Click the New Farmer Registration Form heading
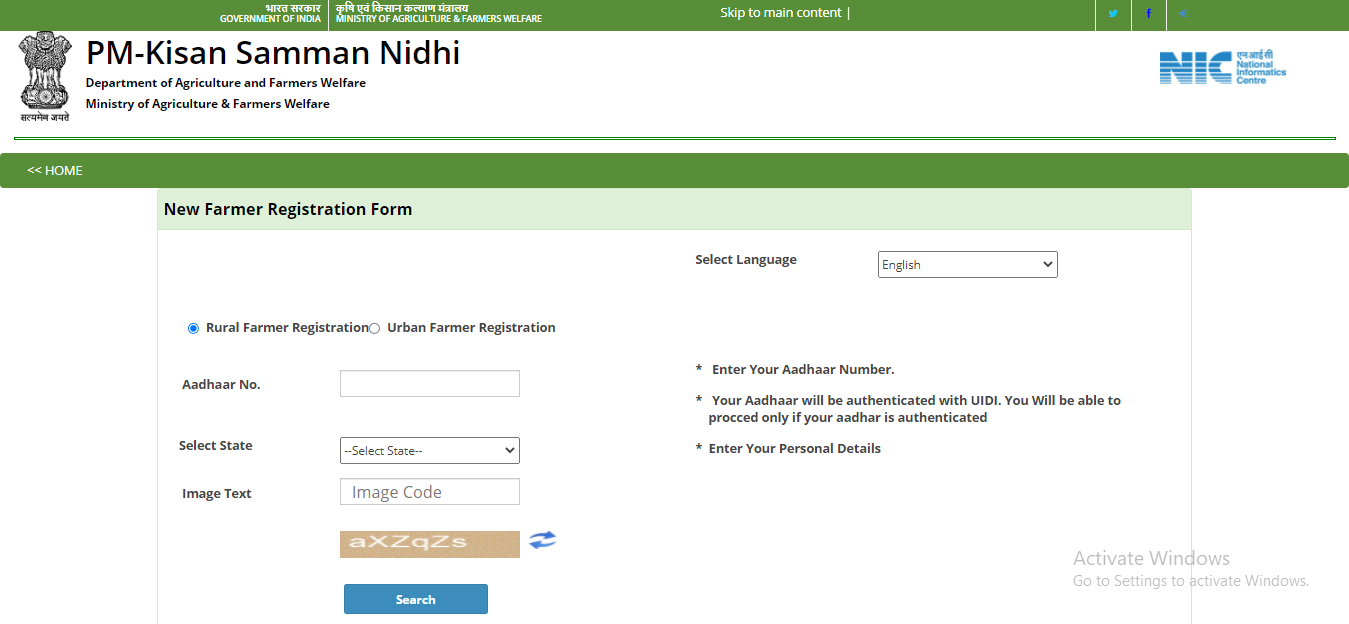The width and height of the screenshot is (1349, 624). click(x=288, y=209)
